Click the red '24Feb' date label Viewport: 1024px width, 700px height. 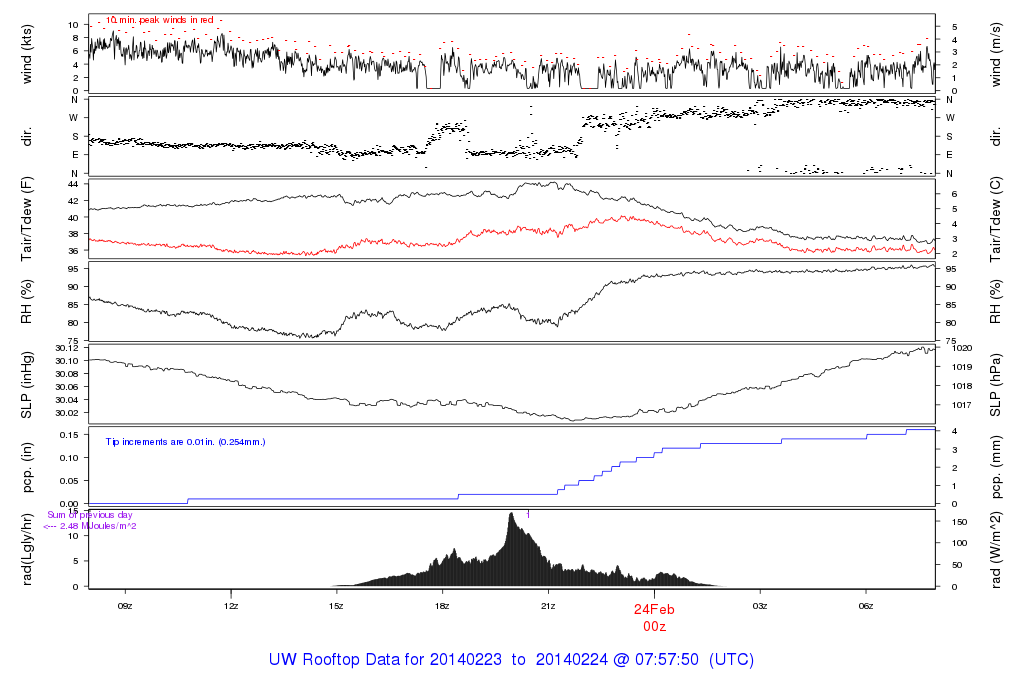coord(654,609)
